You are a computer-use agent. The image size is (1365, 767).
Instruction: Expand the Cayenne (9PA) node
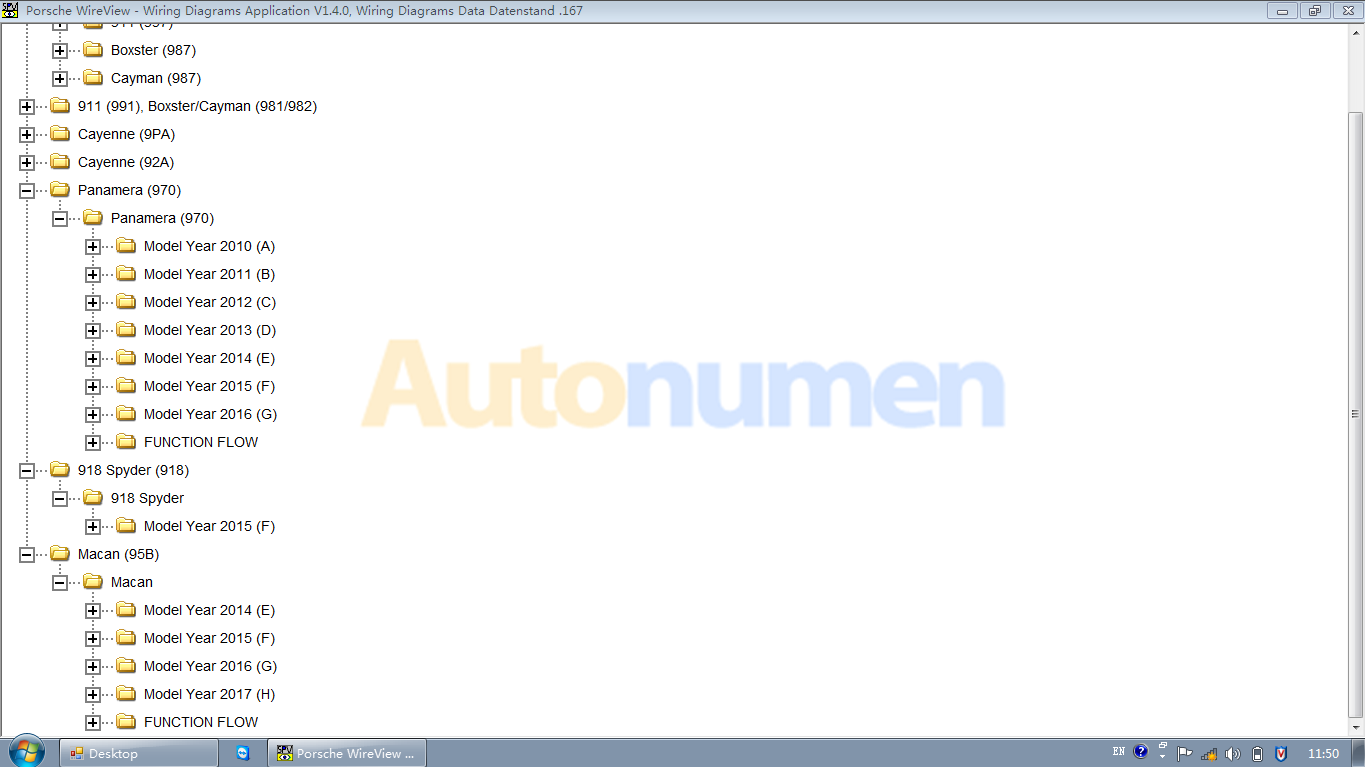point(27,134)
